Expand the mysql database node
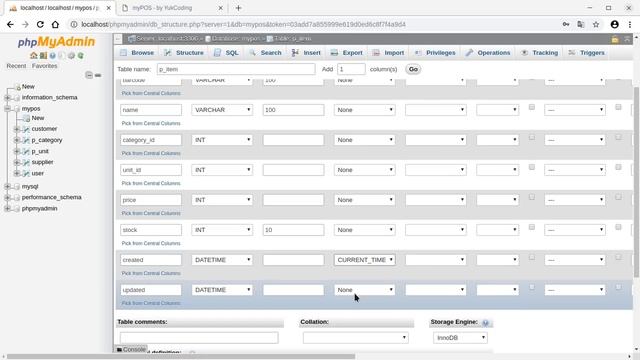 tap(7, 187)
